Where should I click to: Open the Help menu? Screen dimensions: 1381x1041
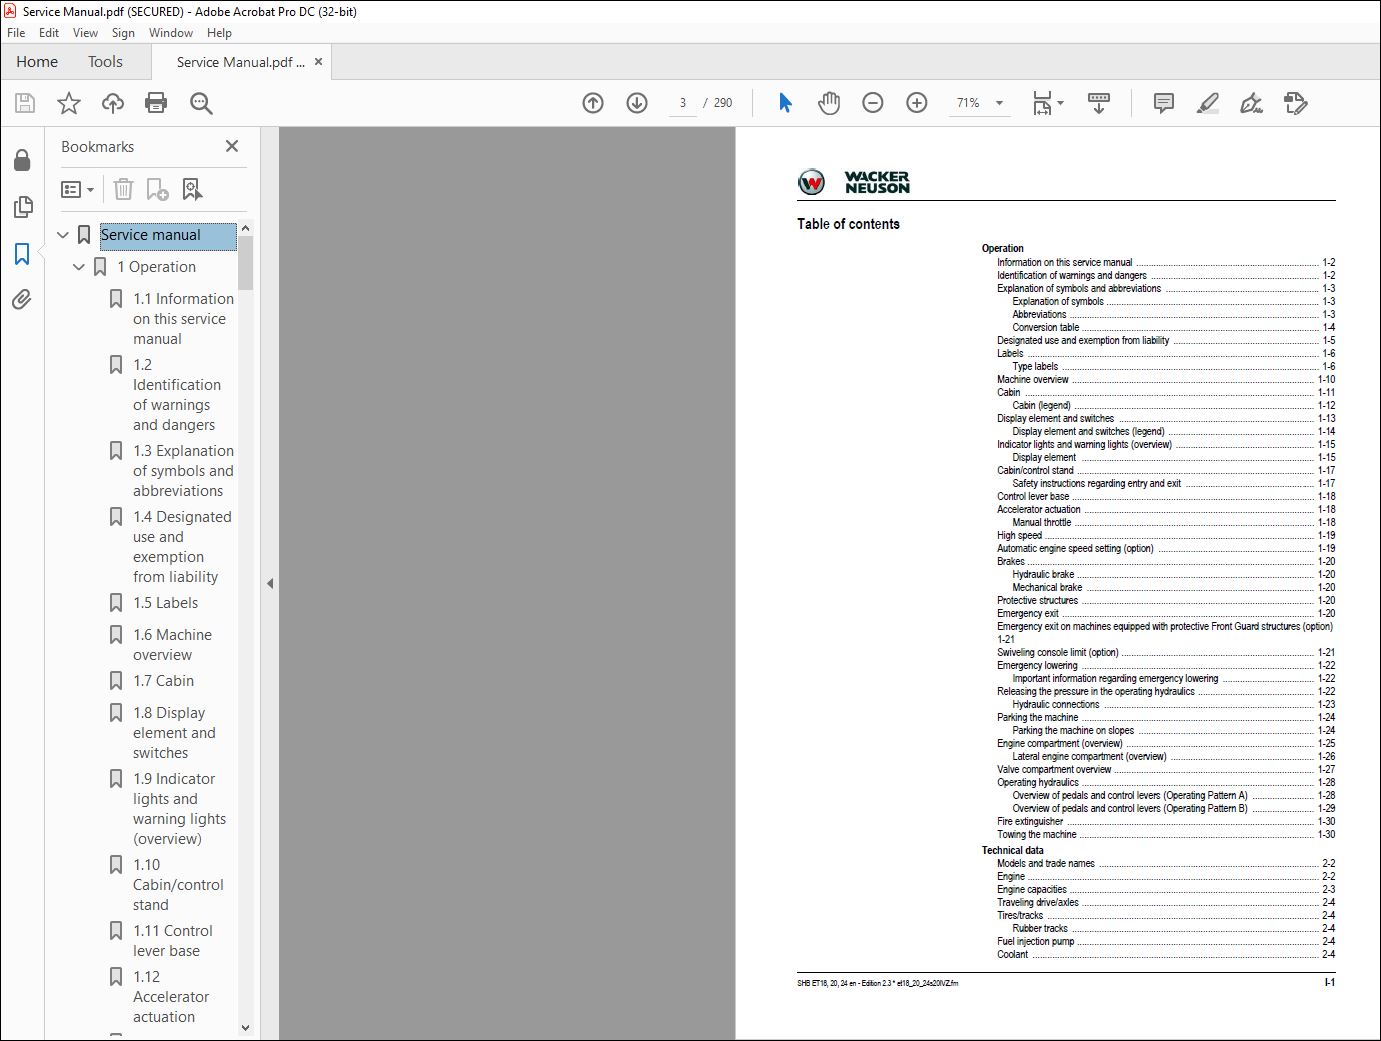pos(219,33)
